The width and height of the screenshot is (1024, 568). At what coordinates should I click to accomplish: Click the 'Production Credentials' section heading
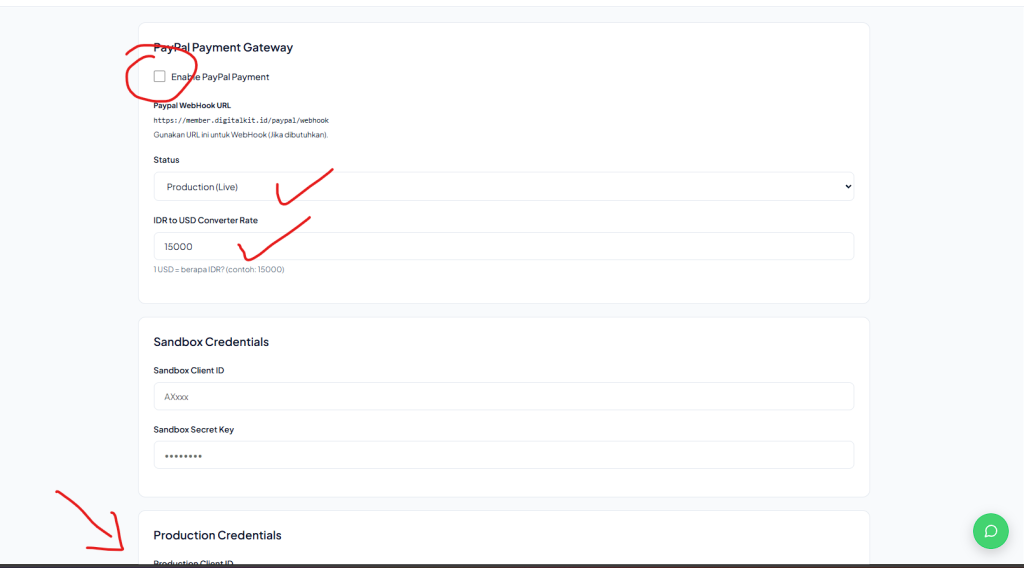click(x=217, y=535)
